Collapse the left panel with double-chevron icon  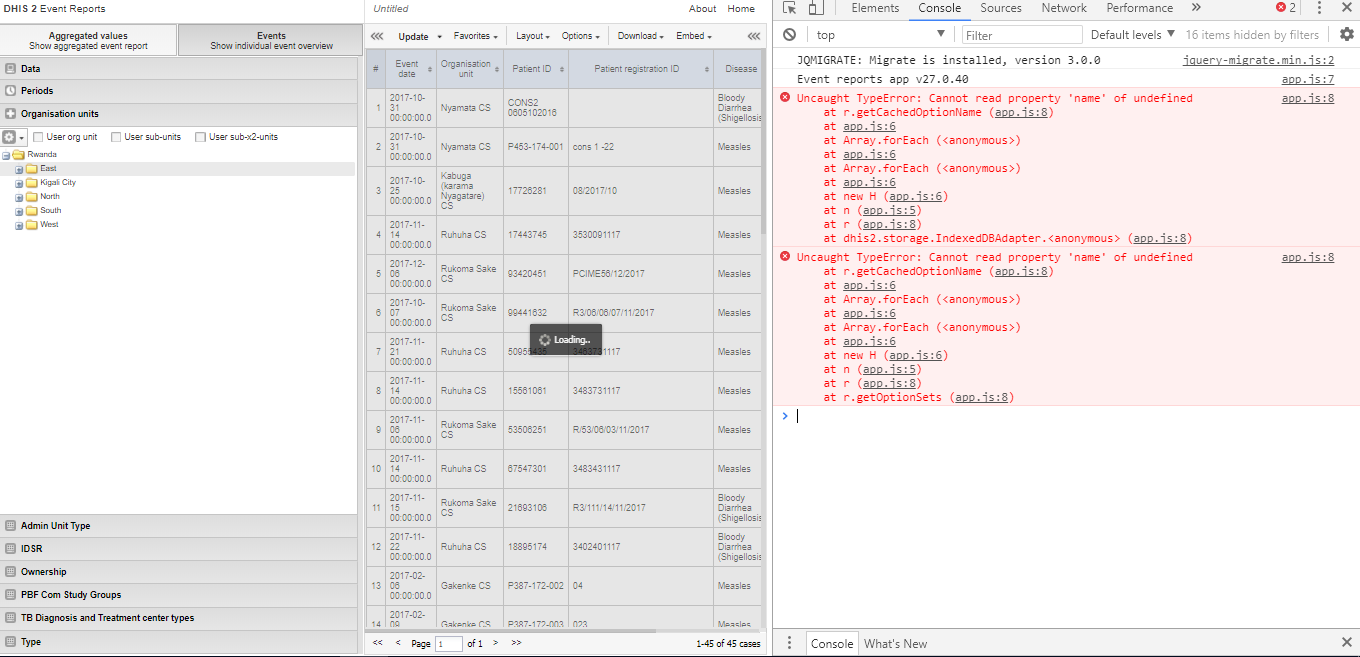[x=377, y=36]
